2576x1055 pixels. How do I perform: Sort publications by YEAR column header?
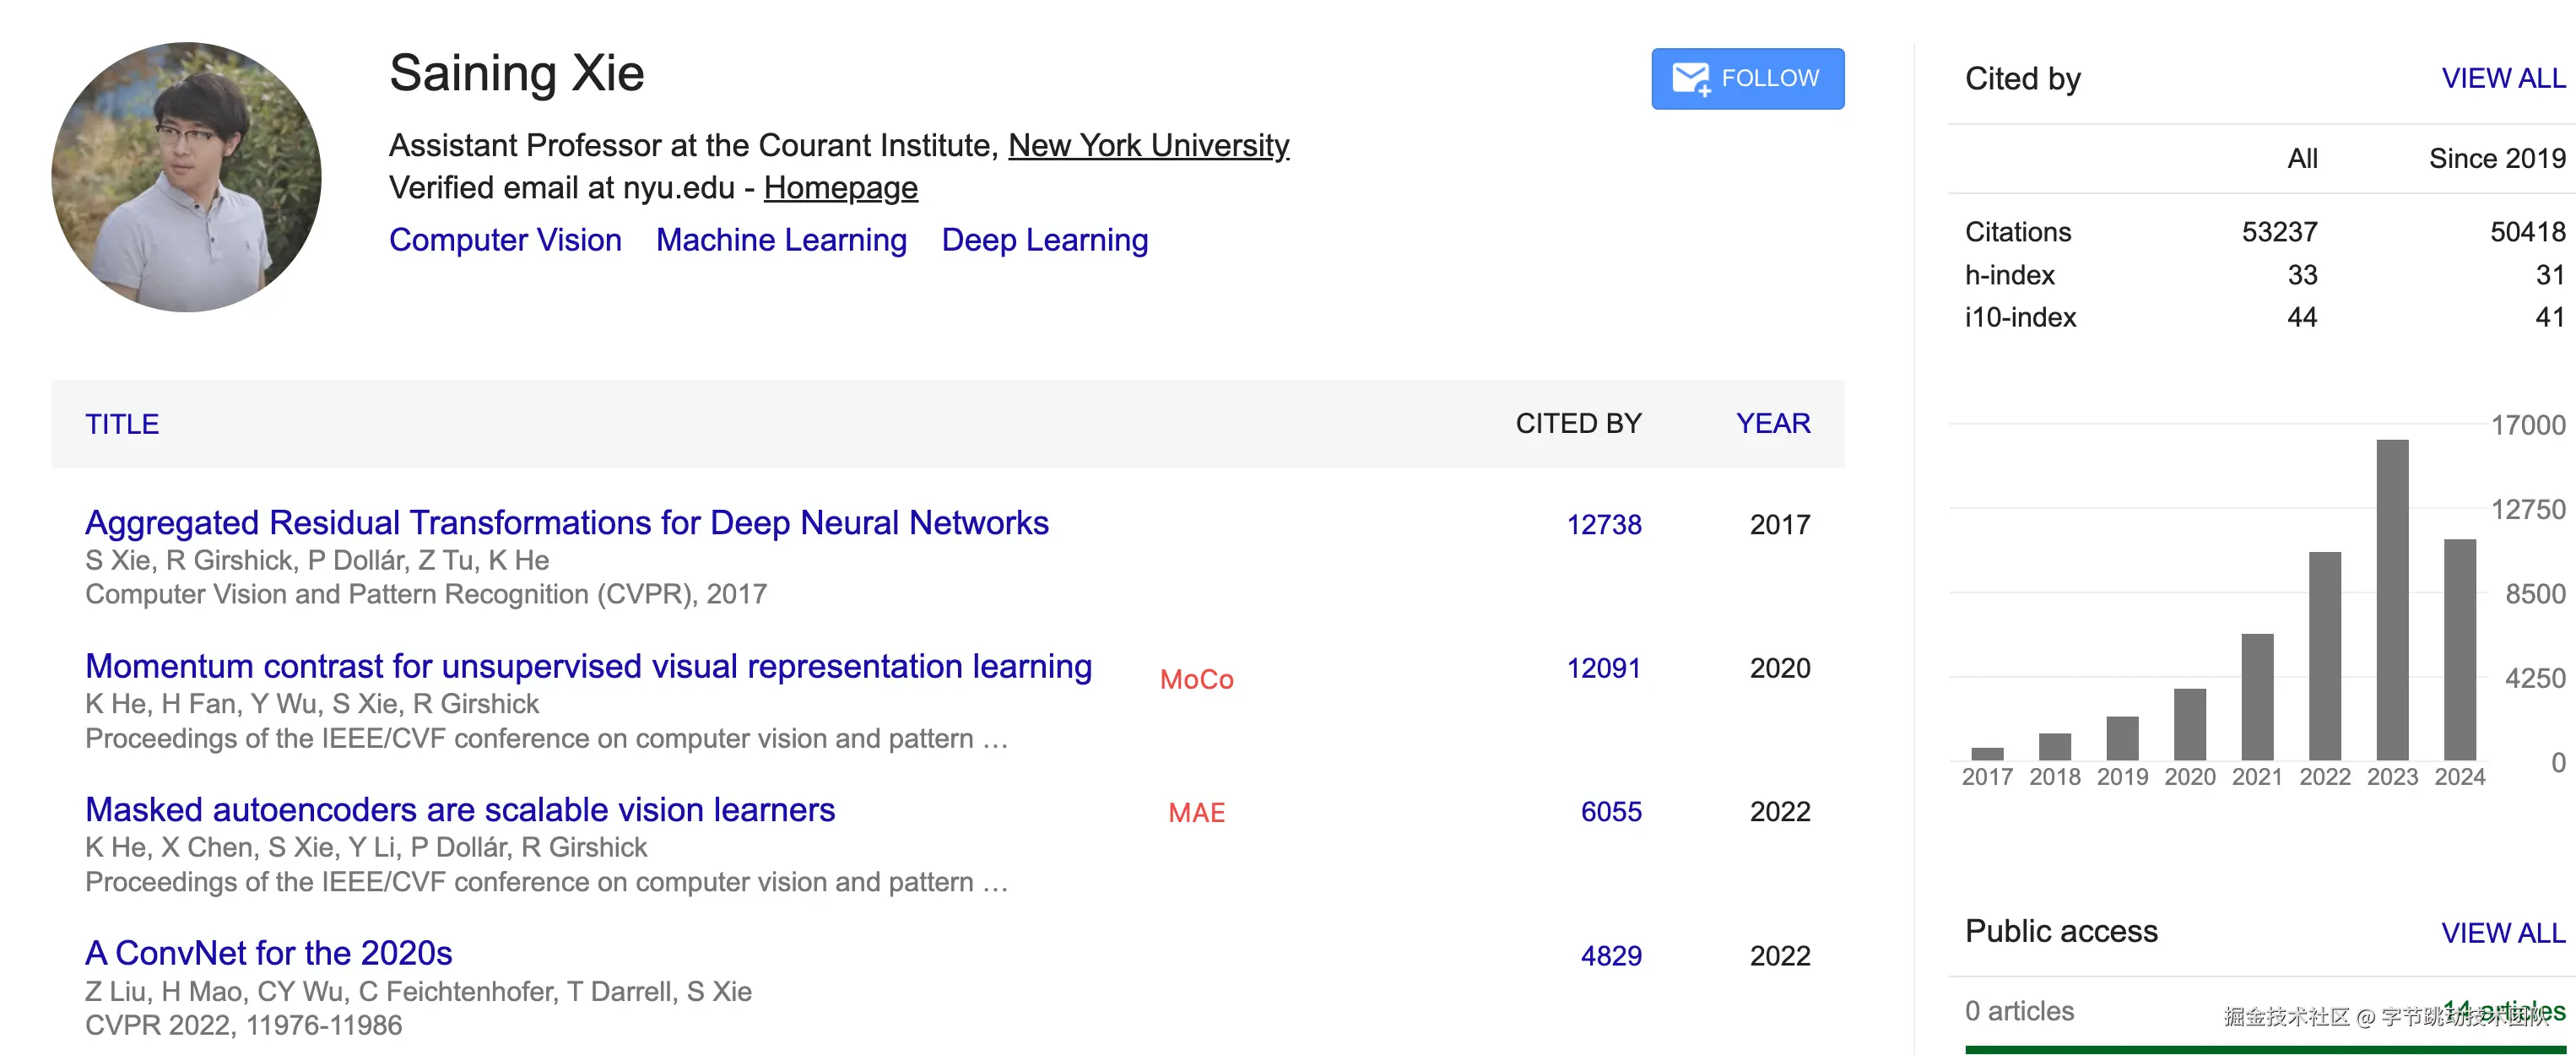1772,424
